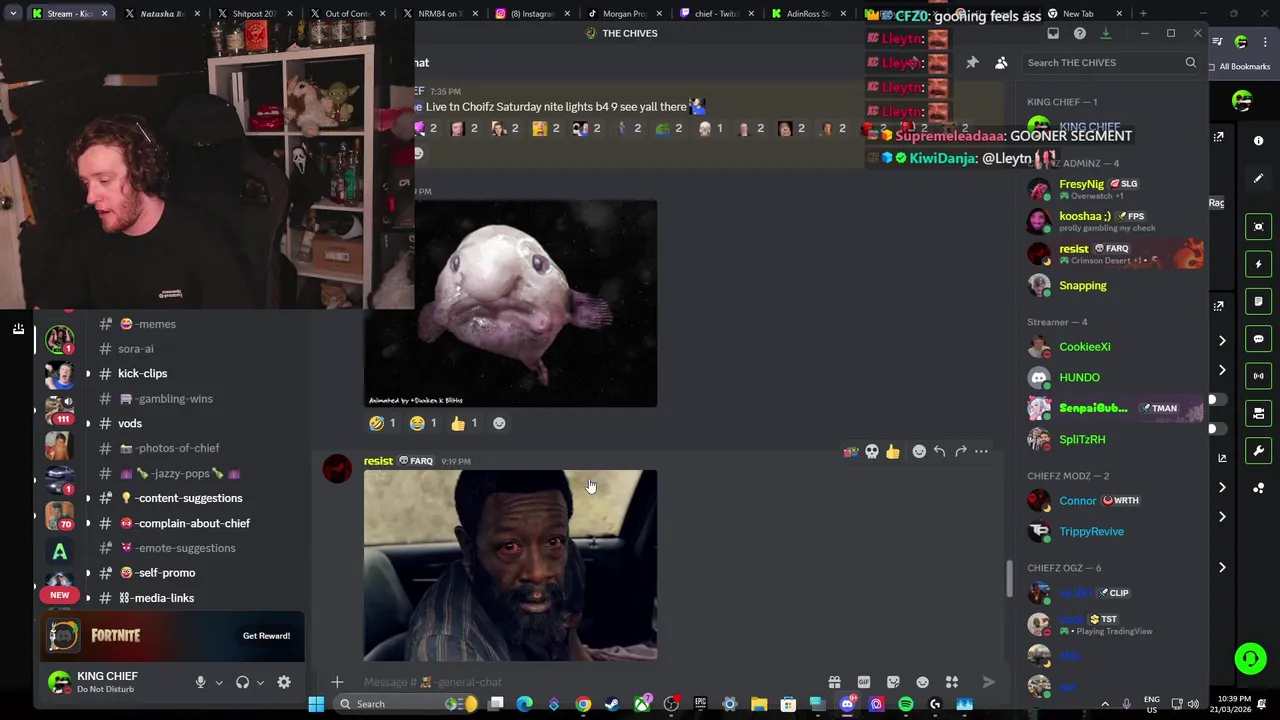Open member TrippyRevive in list
The image size is (1280, 720).
tap(1115, 532)
